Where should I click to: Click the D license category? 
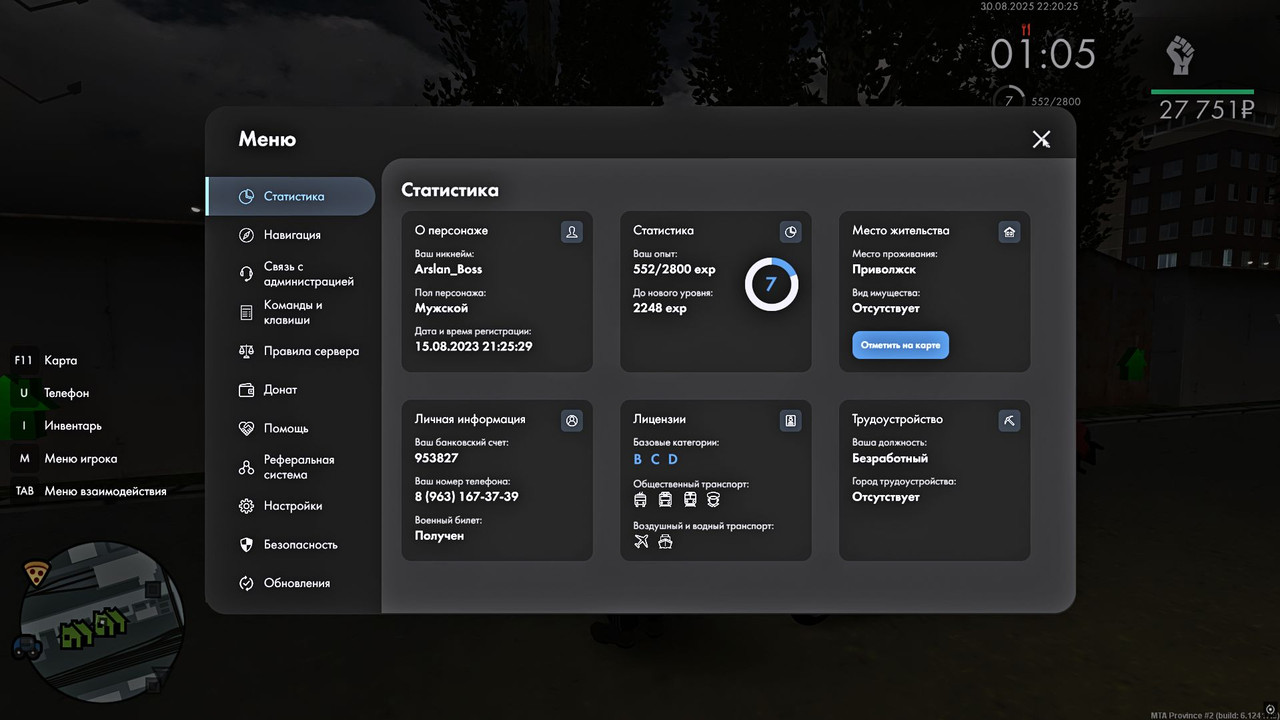673,459
